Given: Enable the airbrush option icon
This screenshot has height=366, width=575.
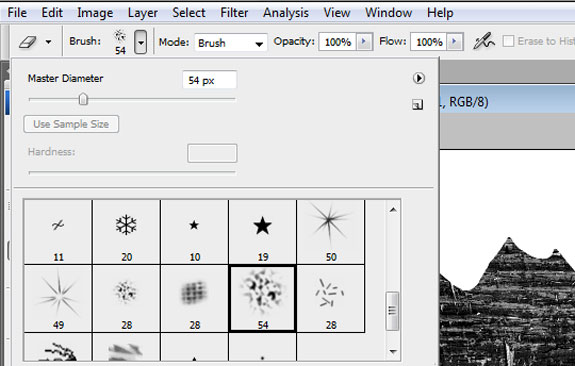Looking at the screenshot, I should (x=484, y=41).
